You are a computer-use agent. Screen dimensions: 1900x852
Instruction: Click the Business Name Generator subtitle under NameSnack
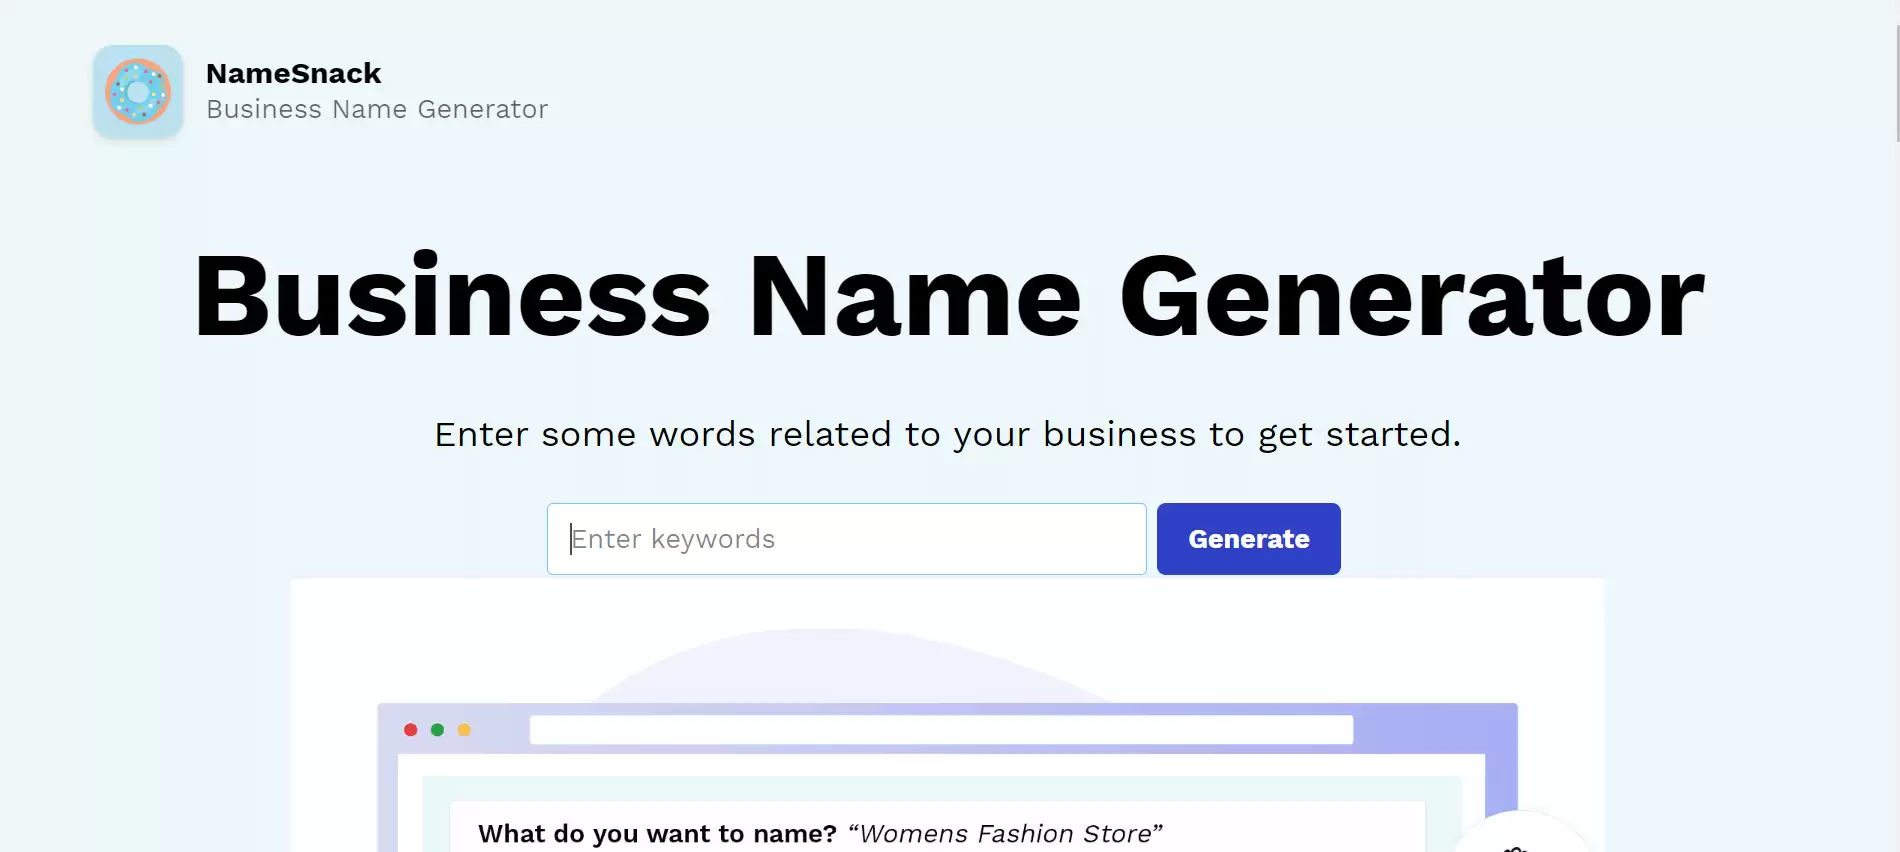point(377,109)
